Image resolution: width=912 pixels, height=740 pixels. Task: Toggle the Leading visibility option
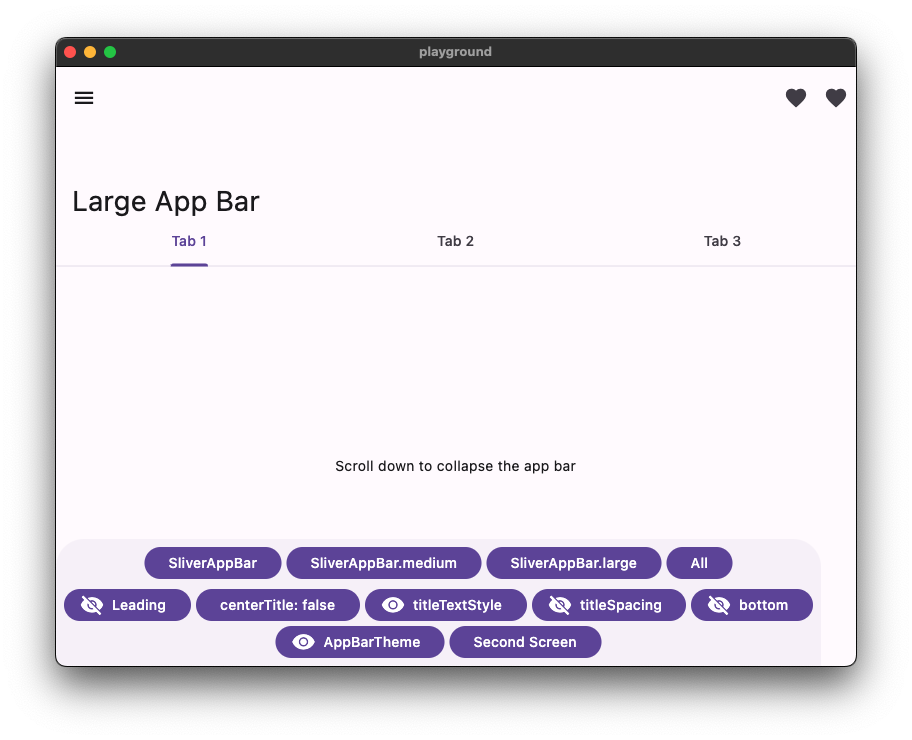pos(127,605)
